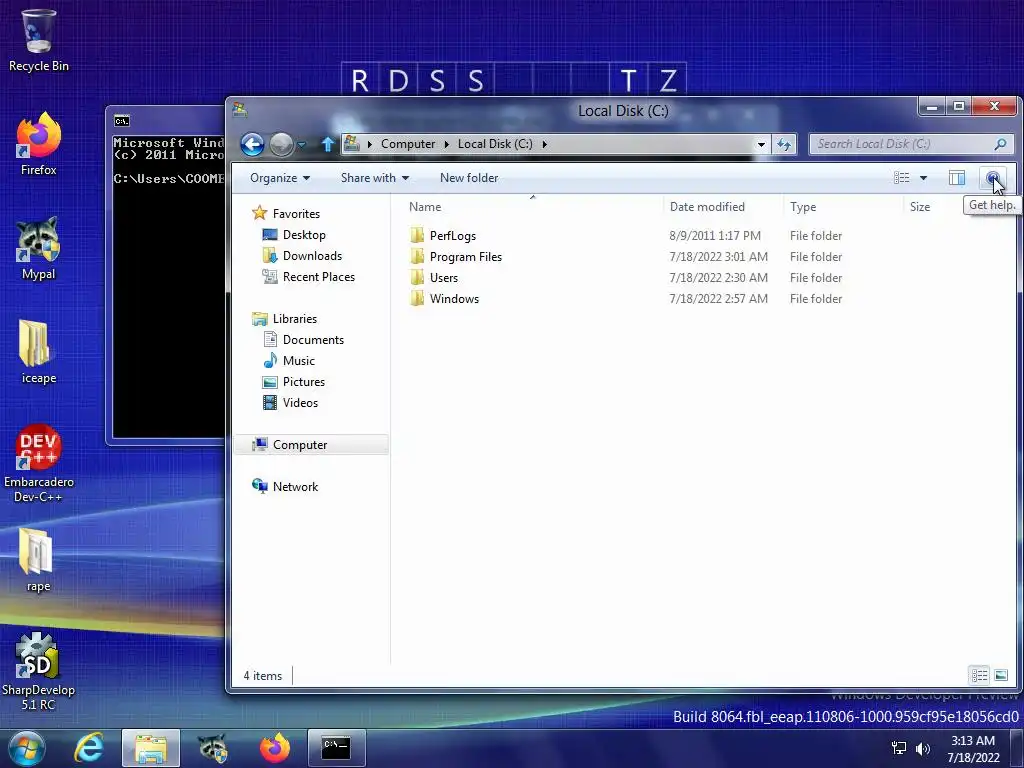1024x768 pixels.
Task: Select the iceape desktop folder
Action: pyautogui.click(x=39, y=351)
